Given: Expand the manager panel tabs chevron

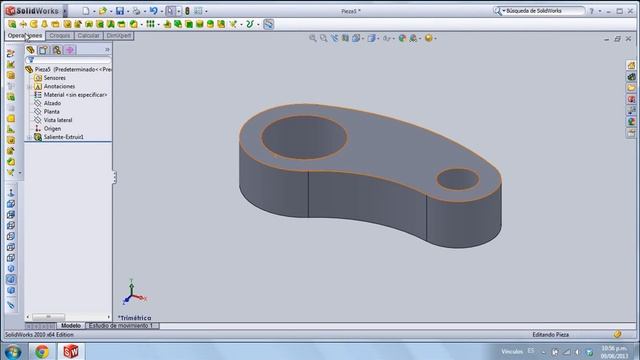Looking at the screenshot, I should tap(107, 50).
